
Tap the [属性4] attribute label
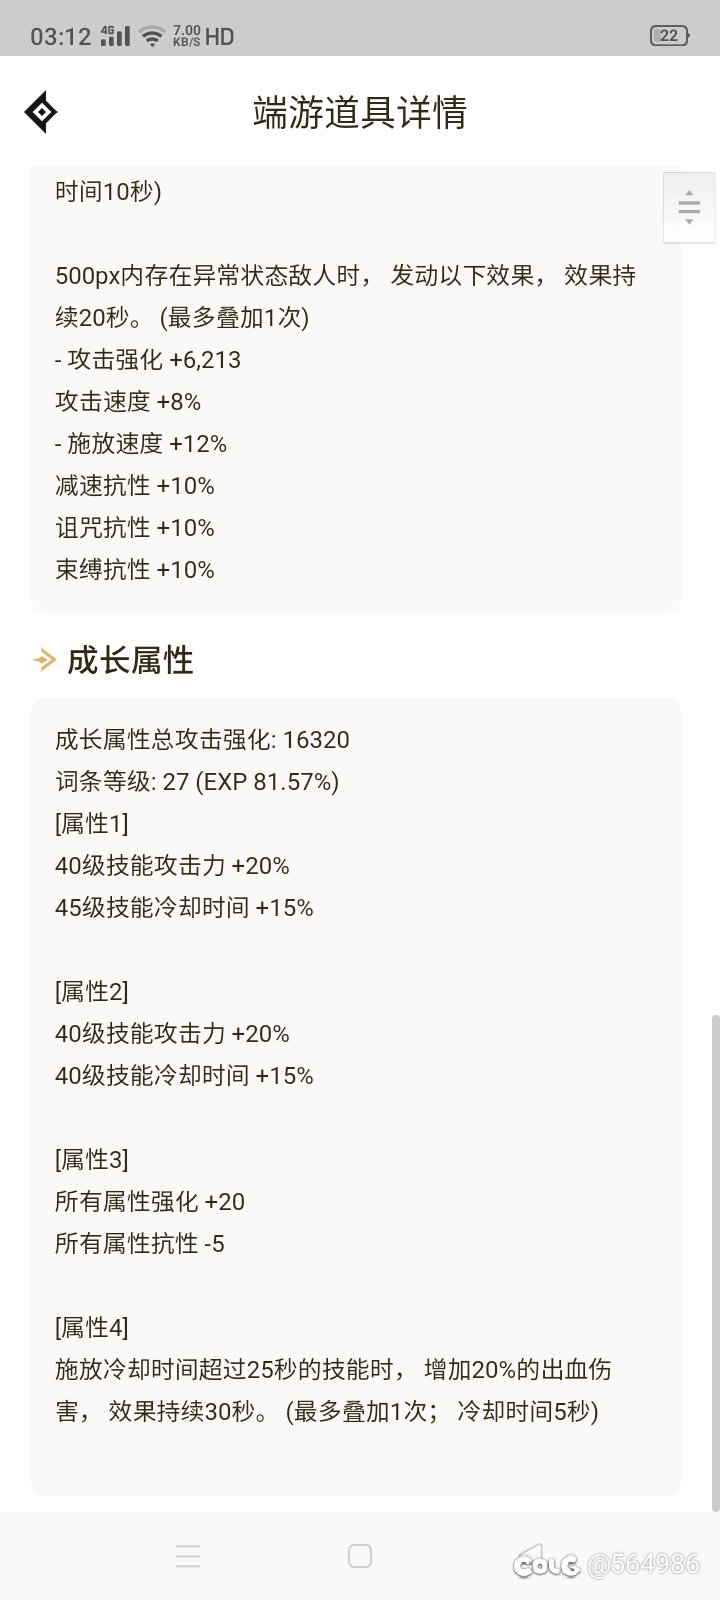92,1328
